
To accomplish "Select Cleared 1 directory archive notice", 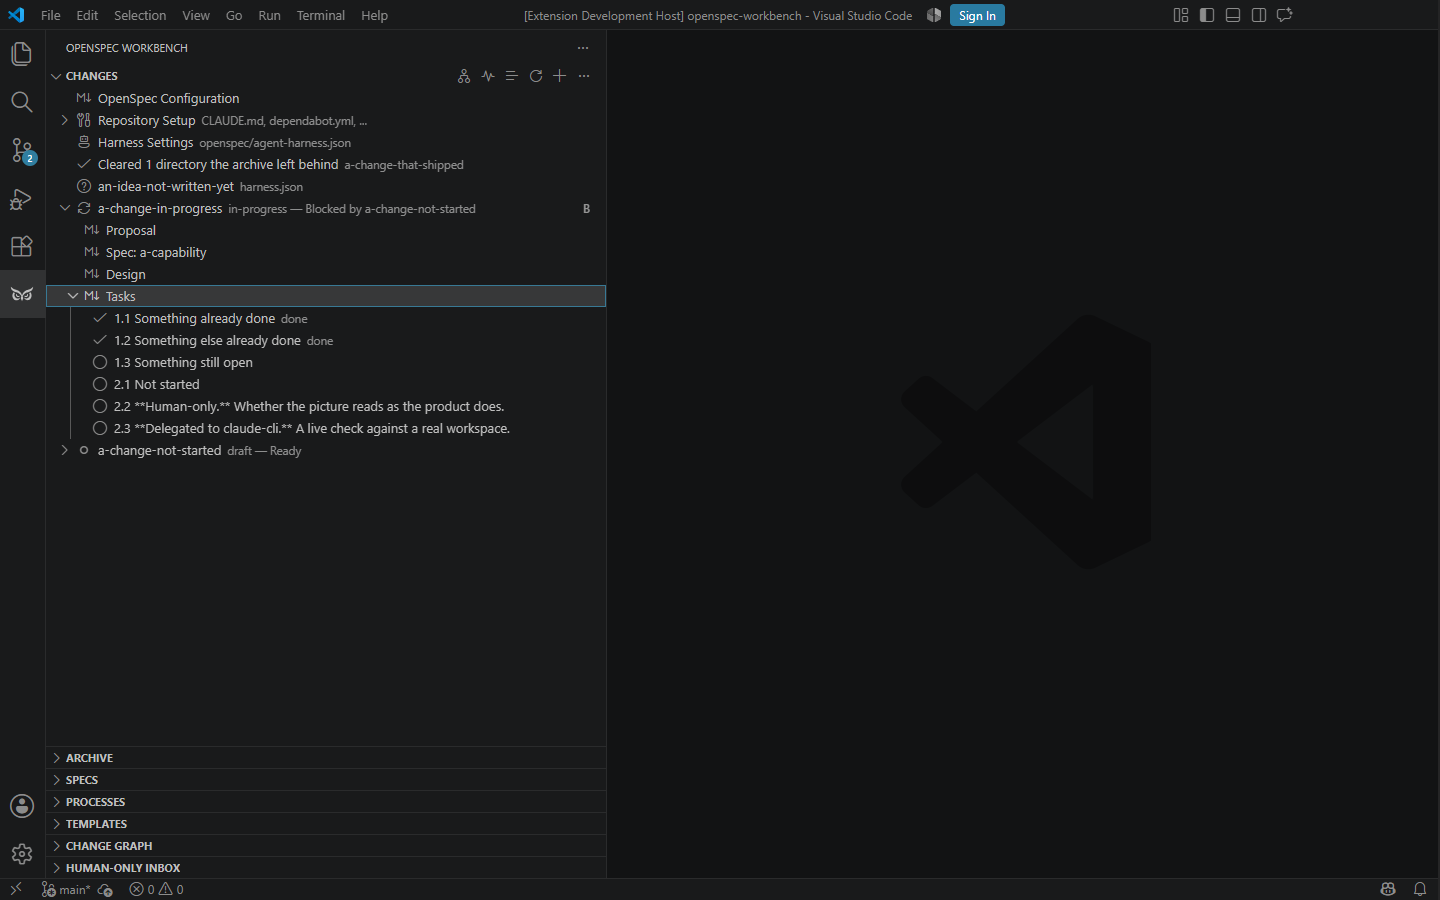I will click(x=326, y=164).
